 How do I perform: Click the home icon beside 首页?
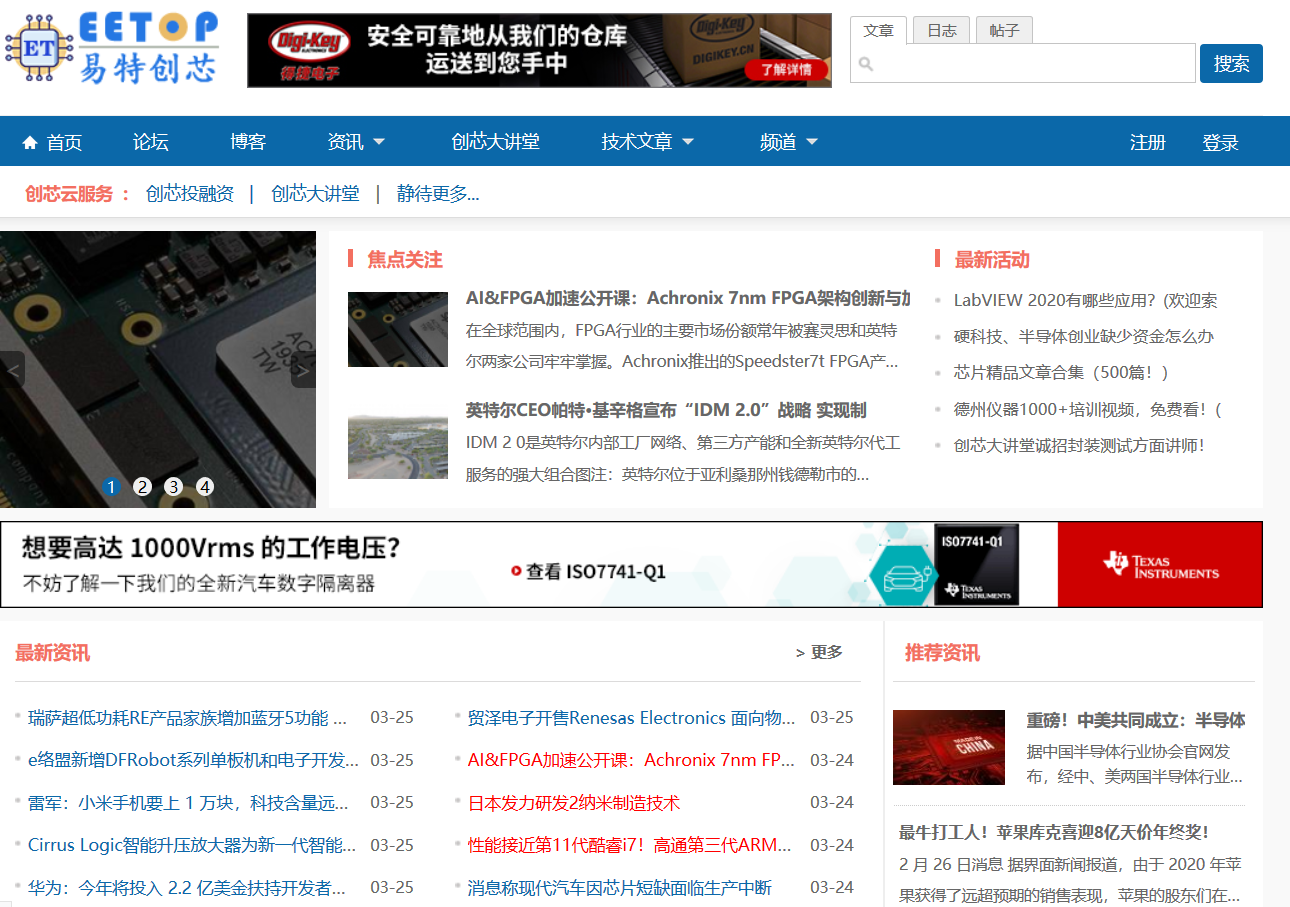30,142
